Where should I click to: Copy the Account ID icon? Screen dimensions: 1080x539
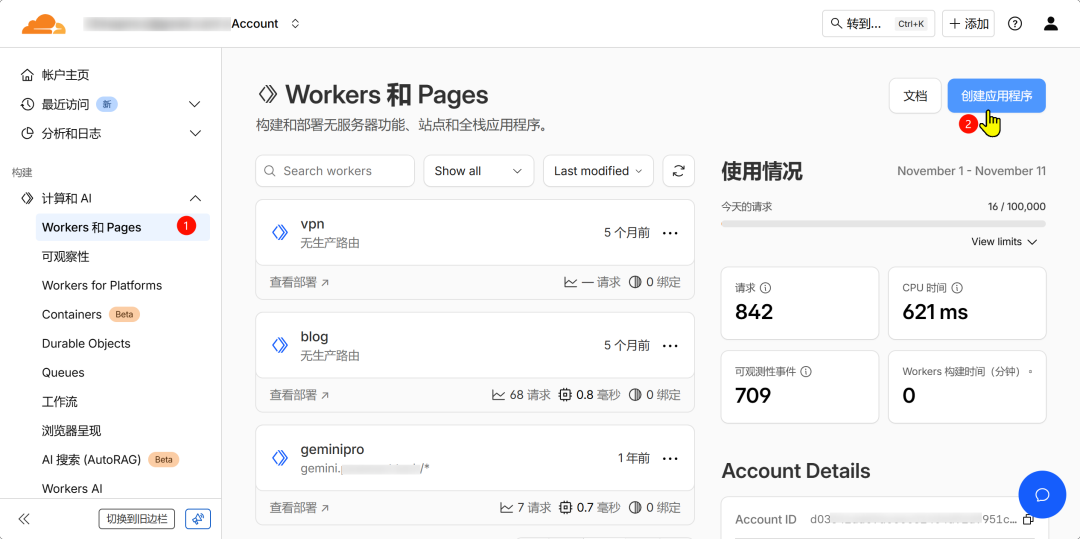click(x=1028, y=519)
